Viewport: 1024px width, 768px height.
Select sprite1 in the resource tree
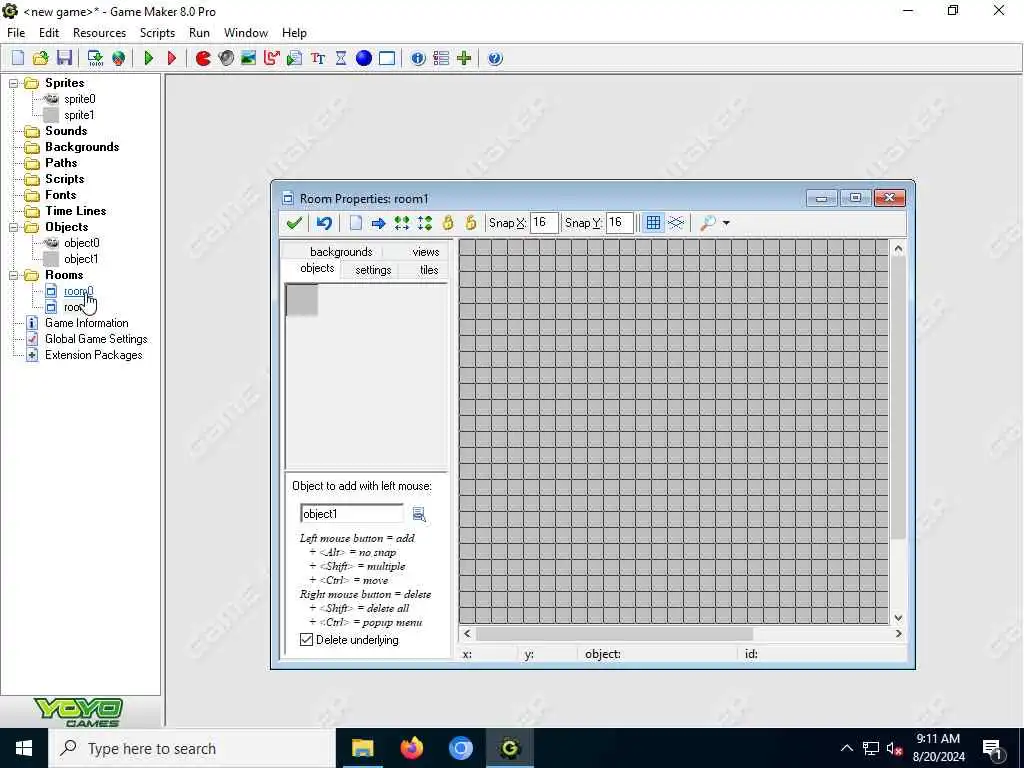(79, 115)
